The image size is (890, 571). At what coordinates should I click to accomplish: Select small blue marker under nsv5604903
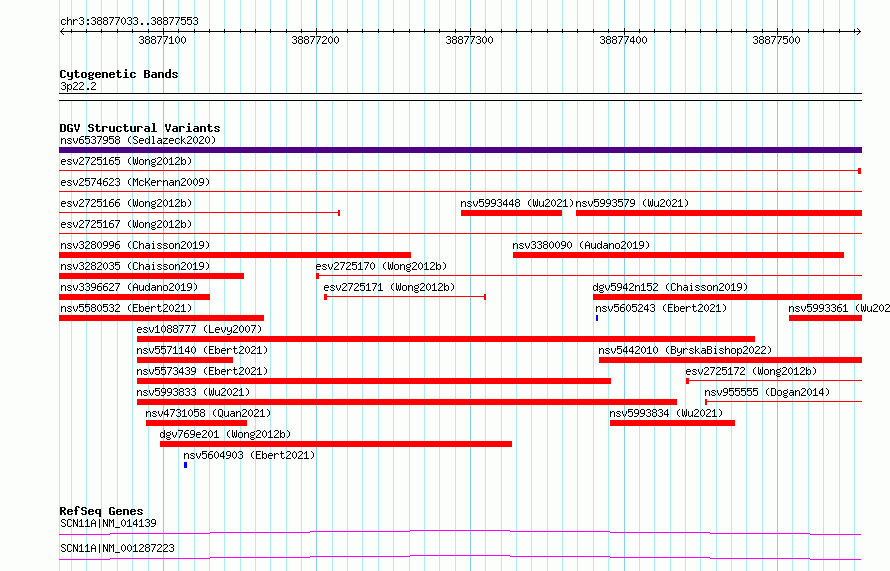tap(186, 465)
